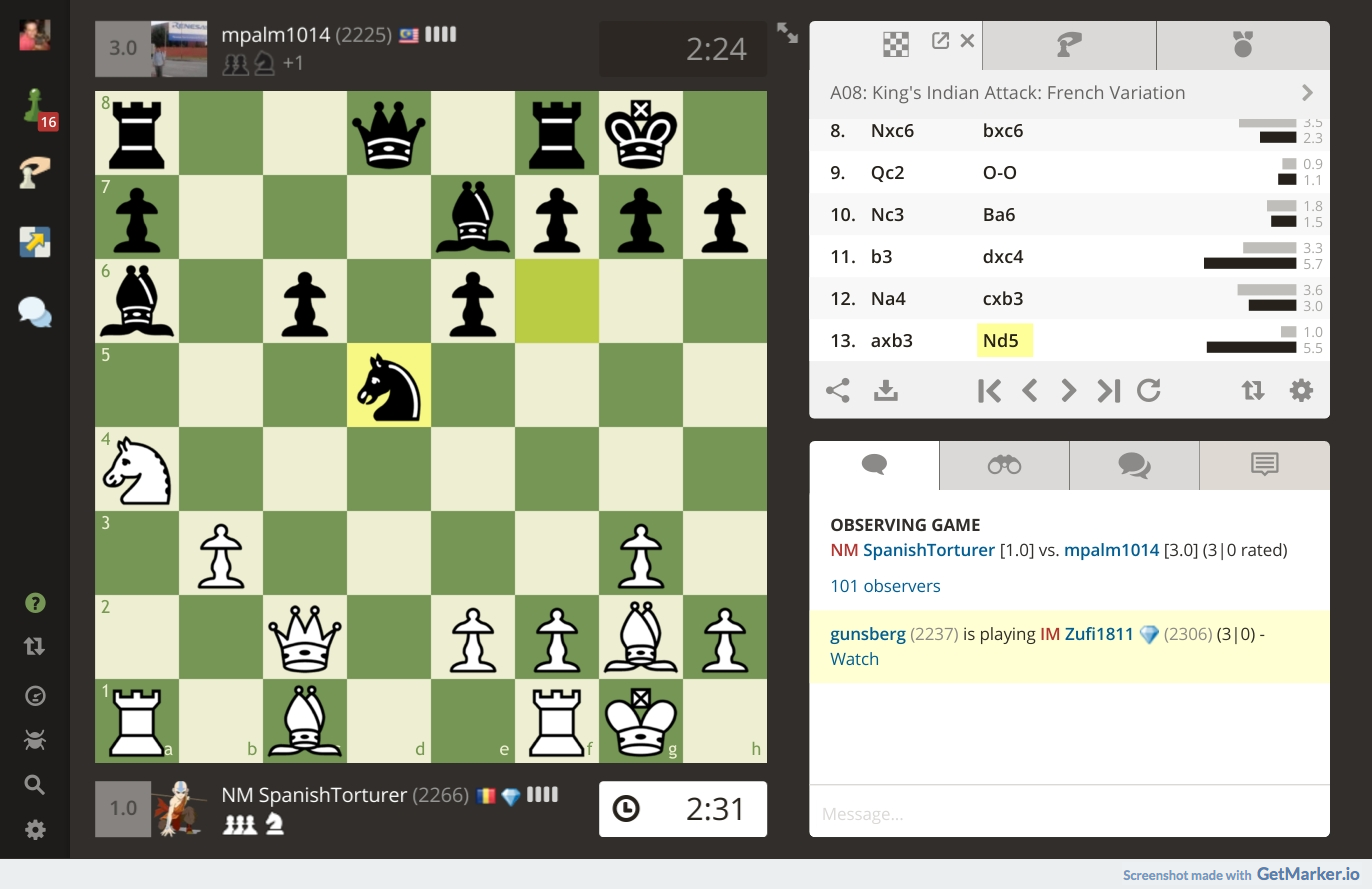Image resolution: width=1372 pixels, height=889 pixels.
Task: Open the green Help question mark icon
Action: coord(35,603)
